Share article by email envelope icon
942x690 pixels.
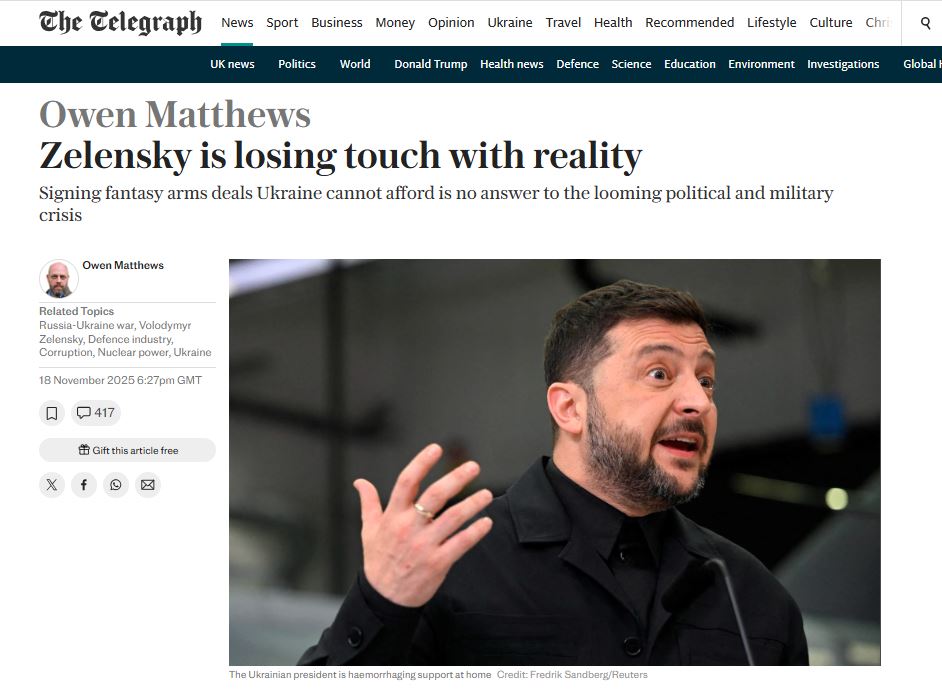point(148,485)
